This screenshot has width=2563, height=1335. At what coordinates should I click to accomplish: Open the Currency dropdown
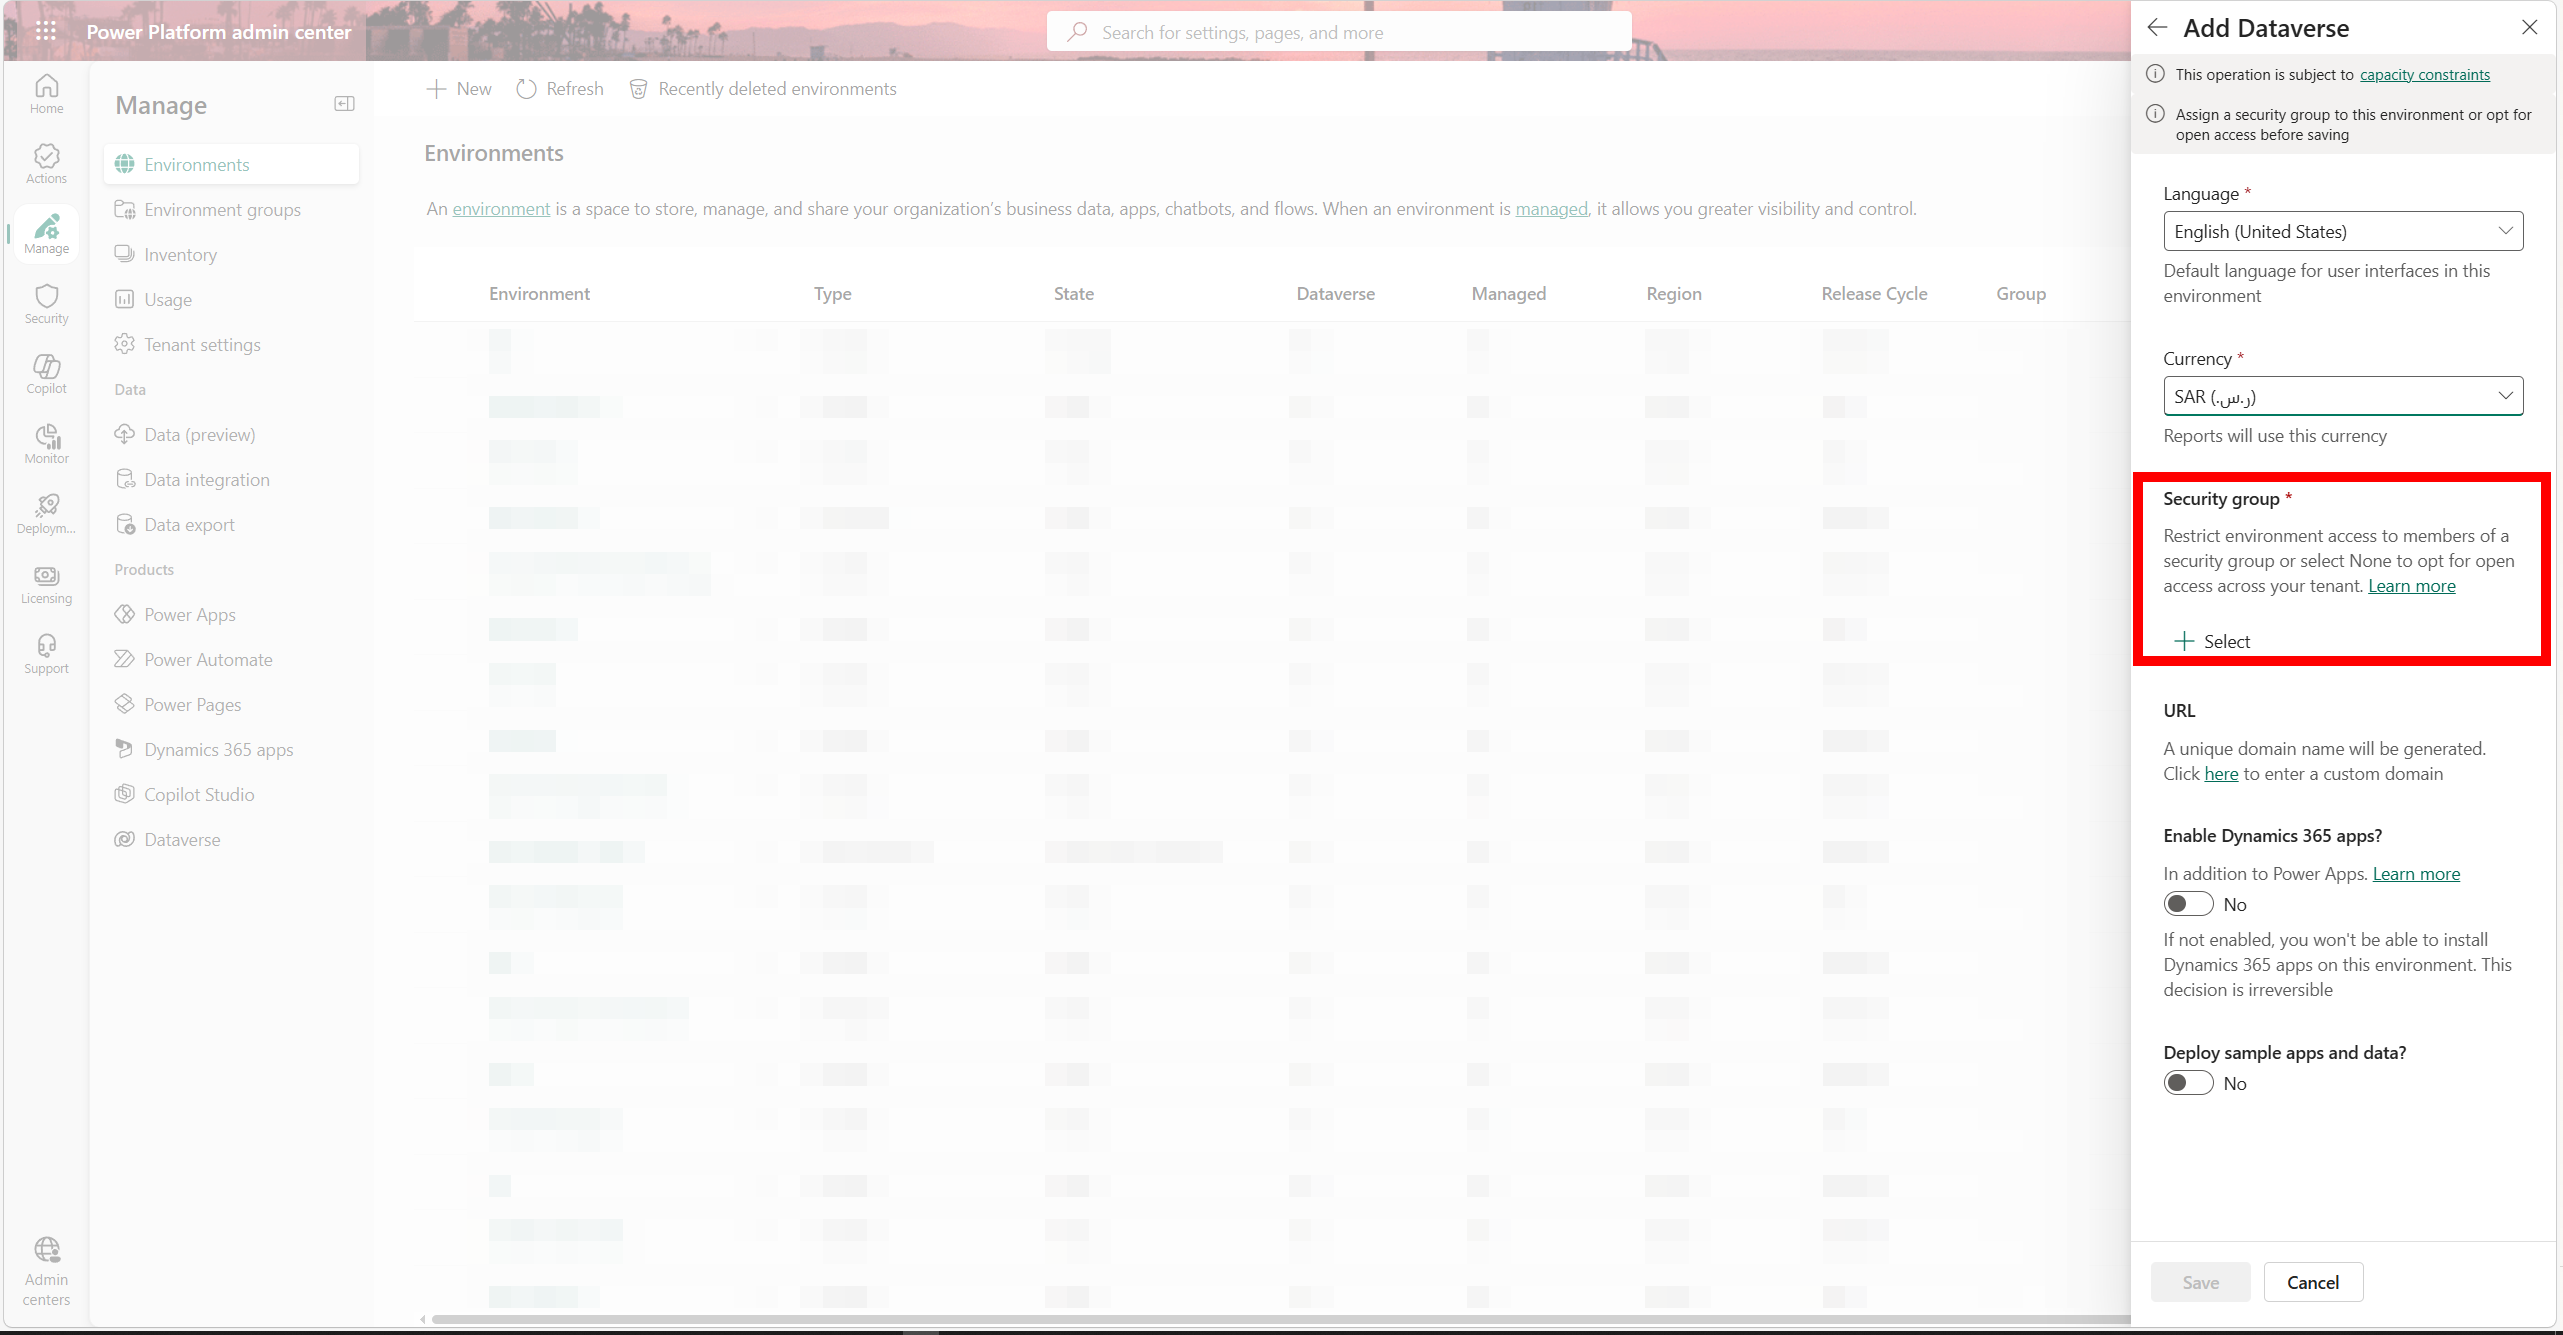click(x=2343, y=396)
